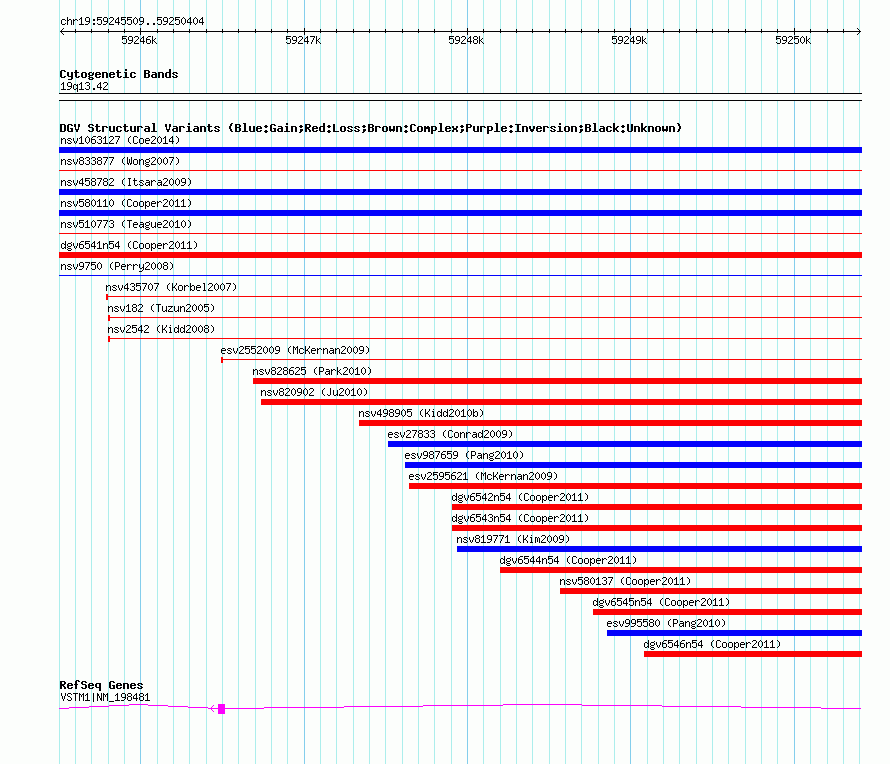Screen dimensions: 890x764
Task: Open dgv6545n54 (Cooper2011) entry
Action: pos(661,602)
